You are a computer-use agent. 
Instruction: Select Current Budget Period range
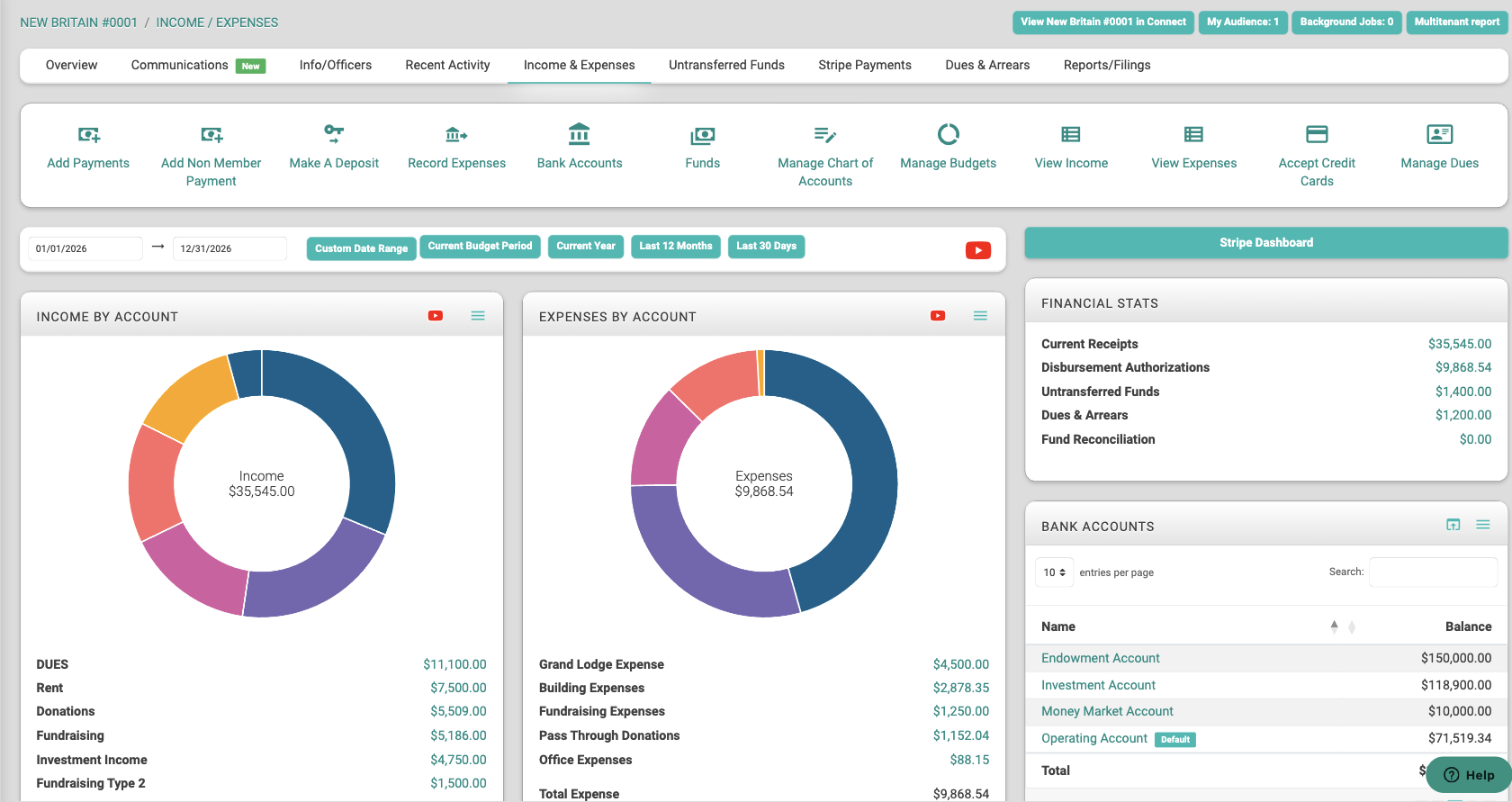pyautogui.click(x=481, y=246)
